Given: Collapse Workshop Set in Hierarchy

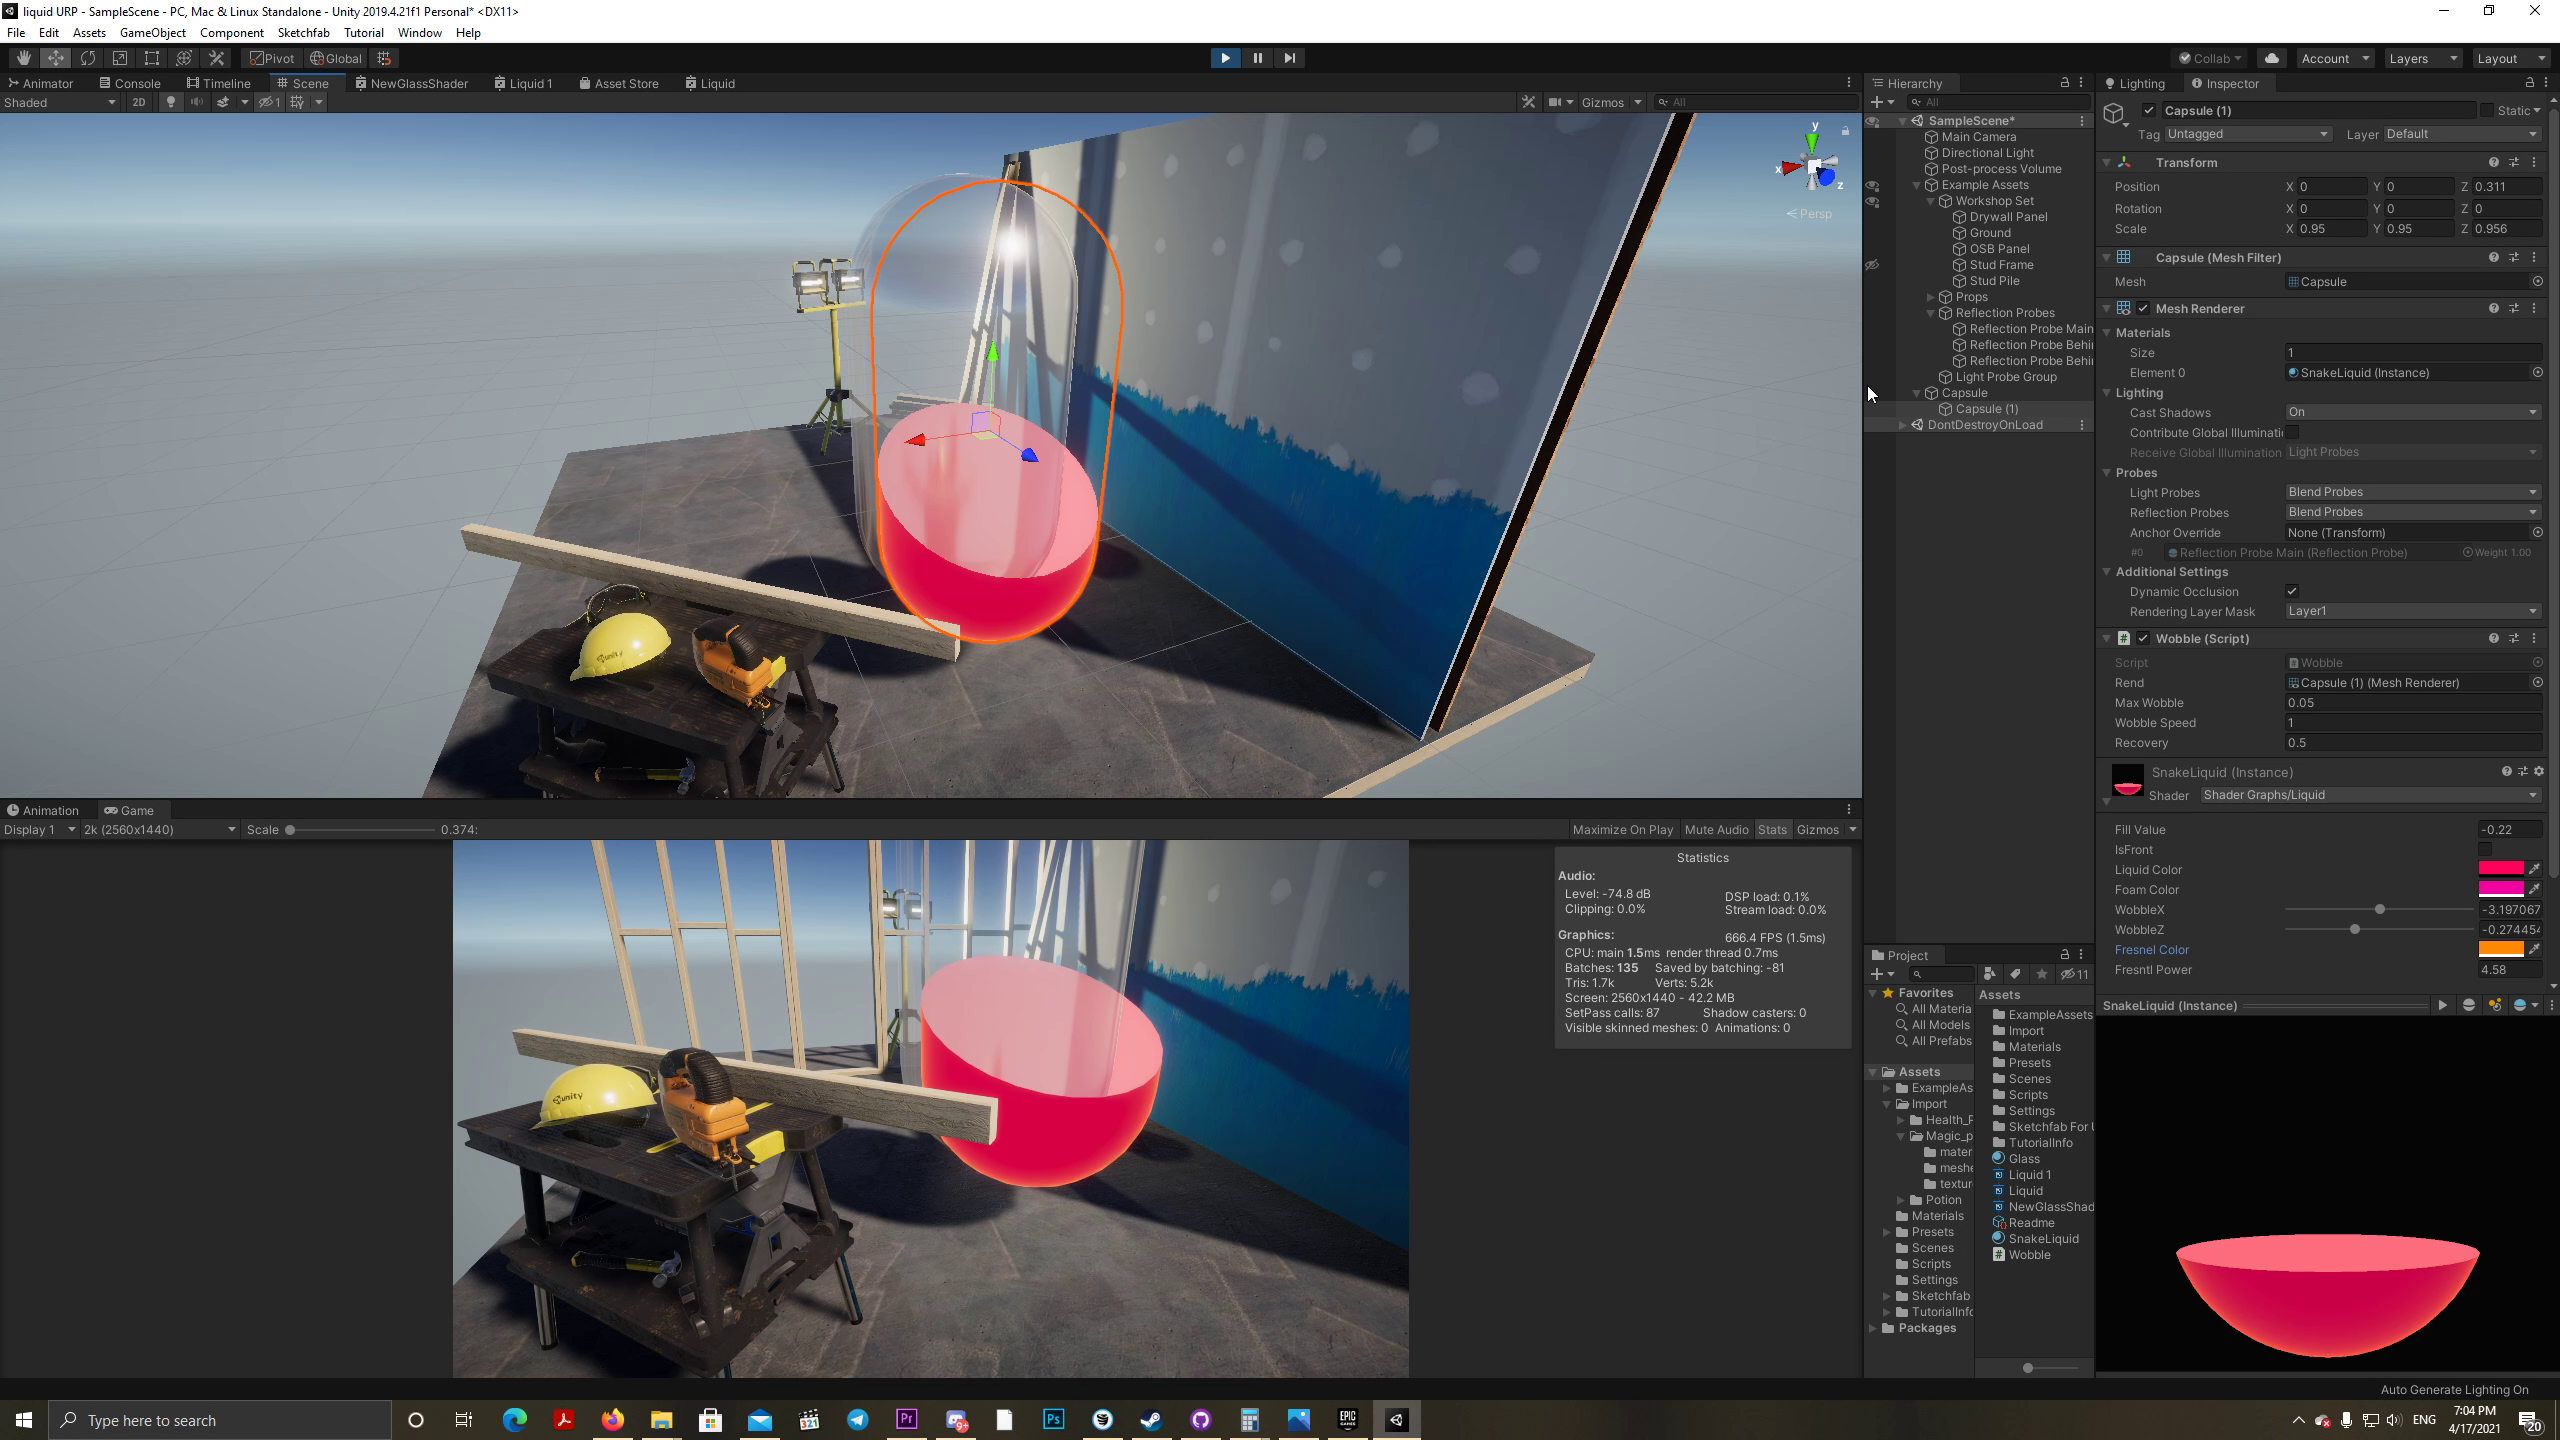Looking at the screenshot, I should click(x=1931, y=201).
